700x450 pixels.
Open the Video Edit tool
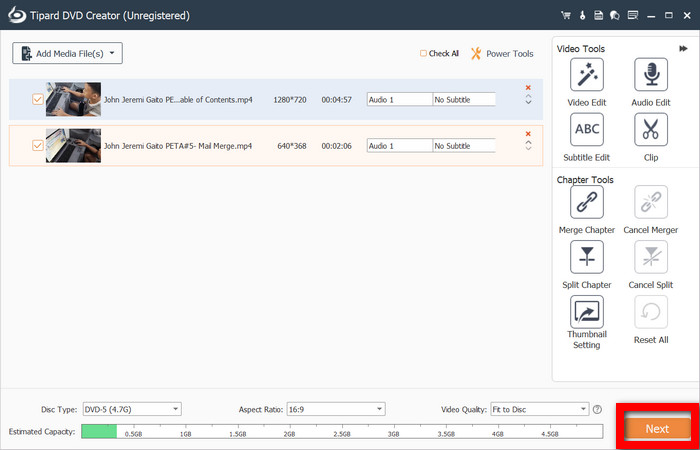tap(587, 75)
